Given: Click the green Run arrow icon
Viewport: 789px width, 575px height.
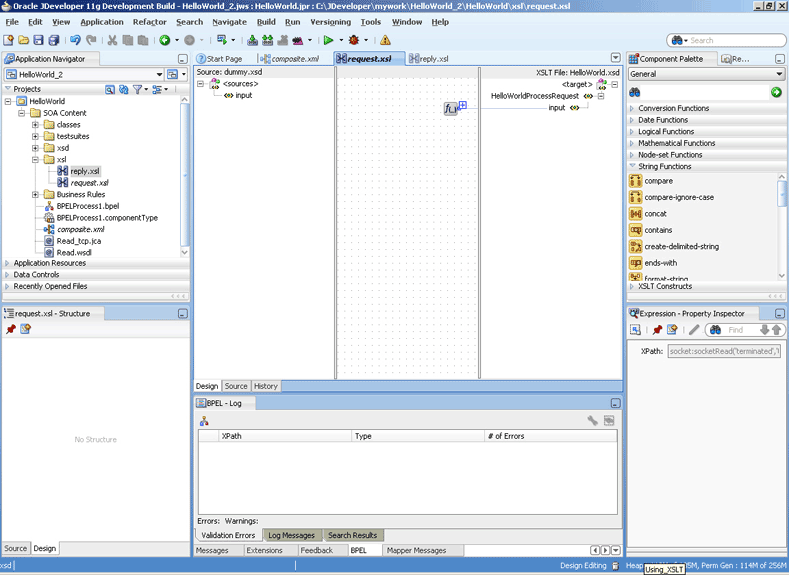Looking at the screenshot, I should (329, 40).
